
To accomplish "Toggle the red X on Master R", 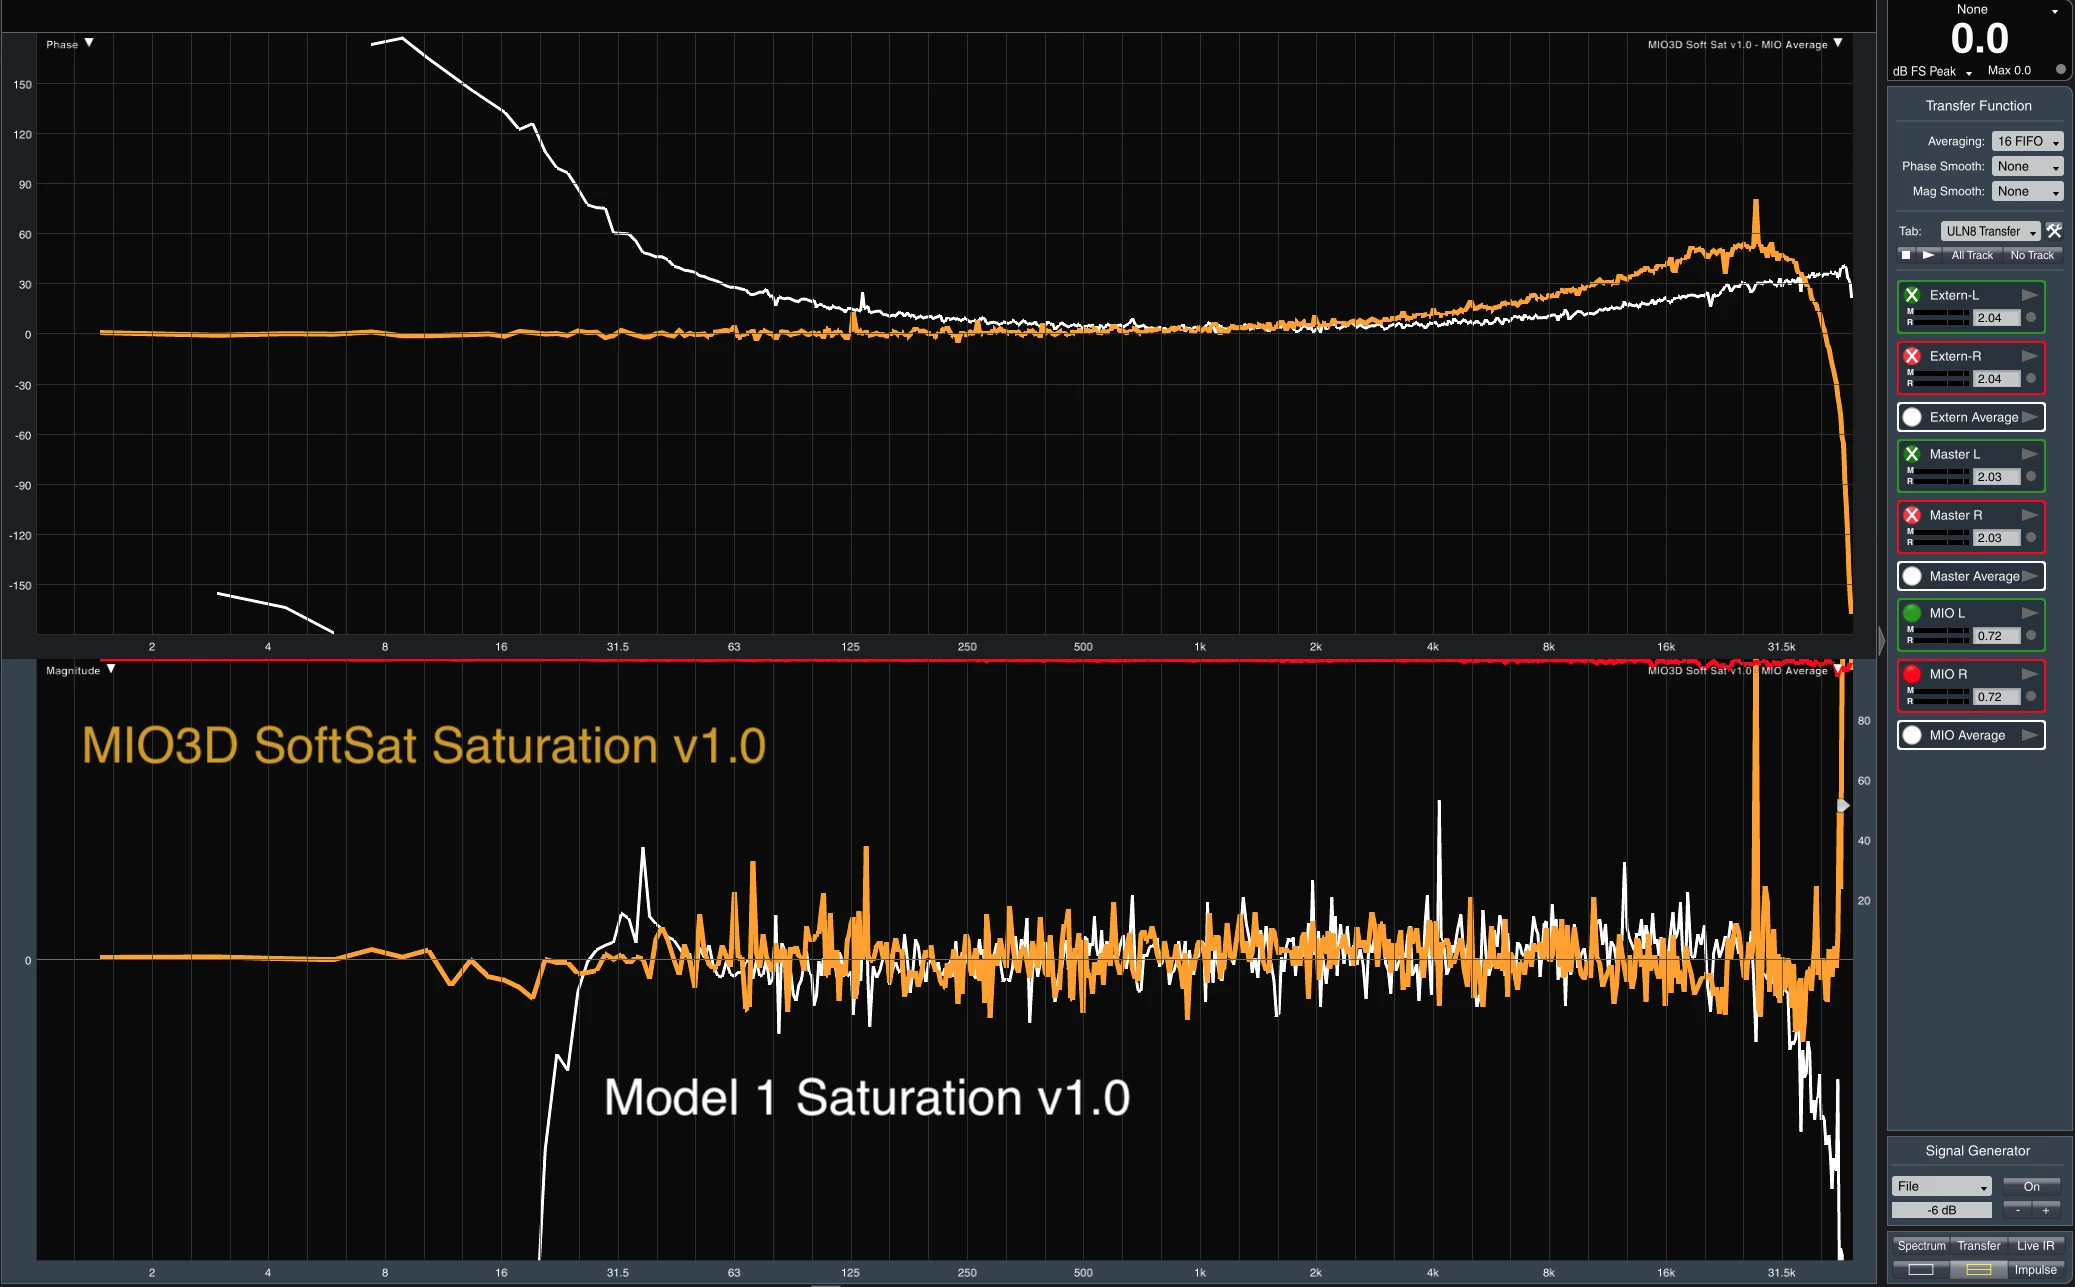I will tap(1912, 515).
